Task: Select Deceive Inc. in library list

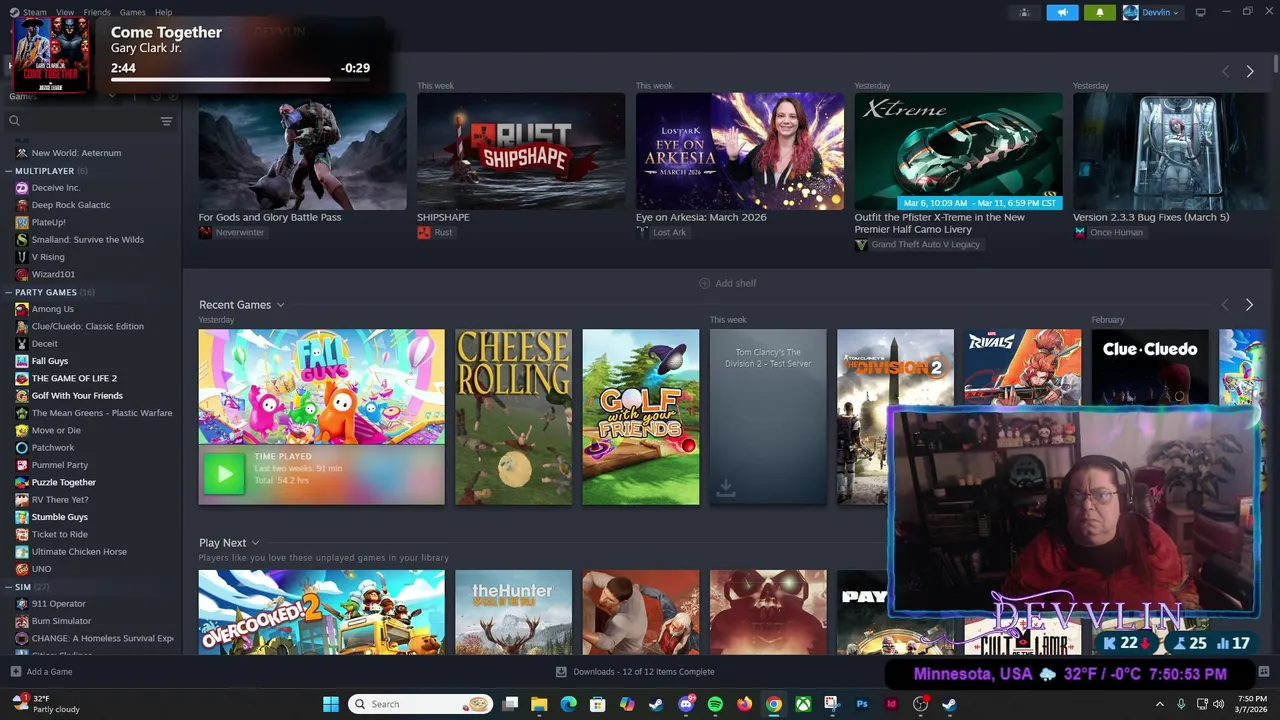Action: [55, 188]
